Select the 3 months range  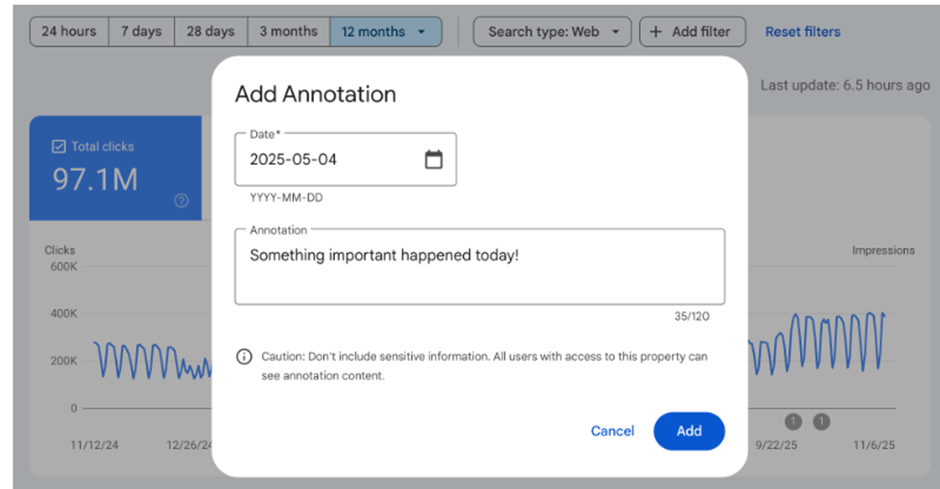coord(288,32)
